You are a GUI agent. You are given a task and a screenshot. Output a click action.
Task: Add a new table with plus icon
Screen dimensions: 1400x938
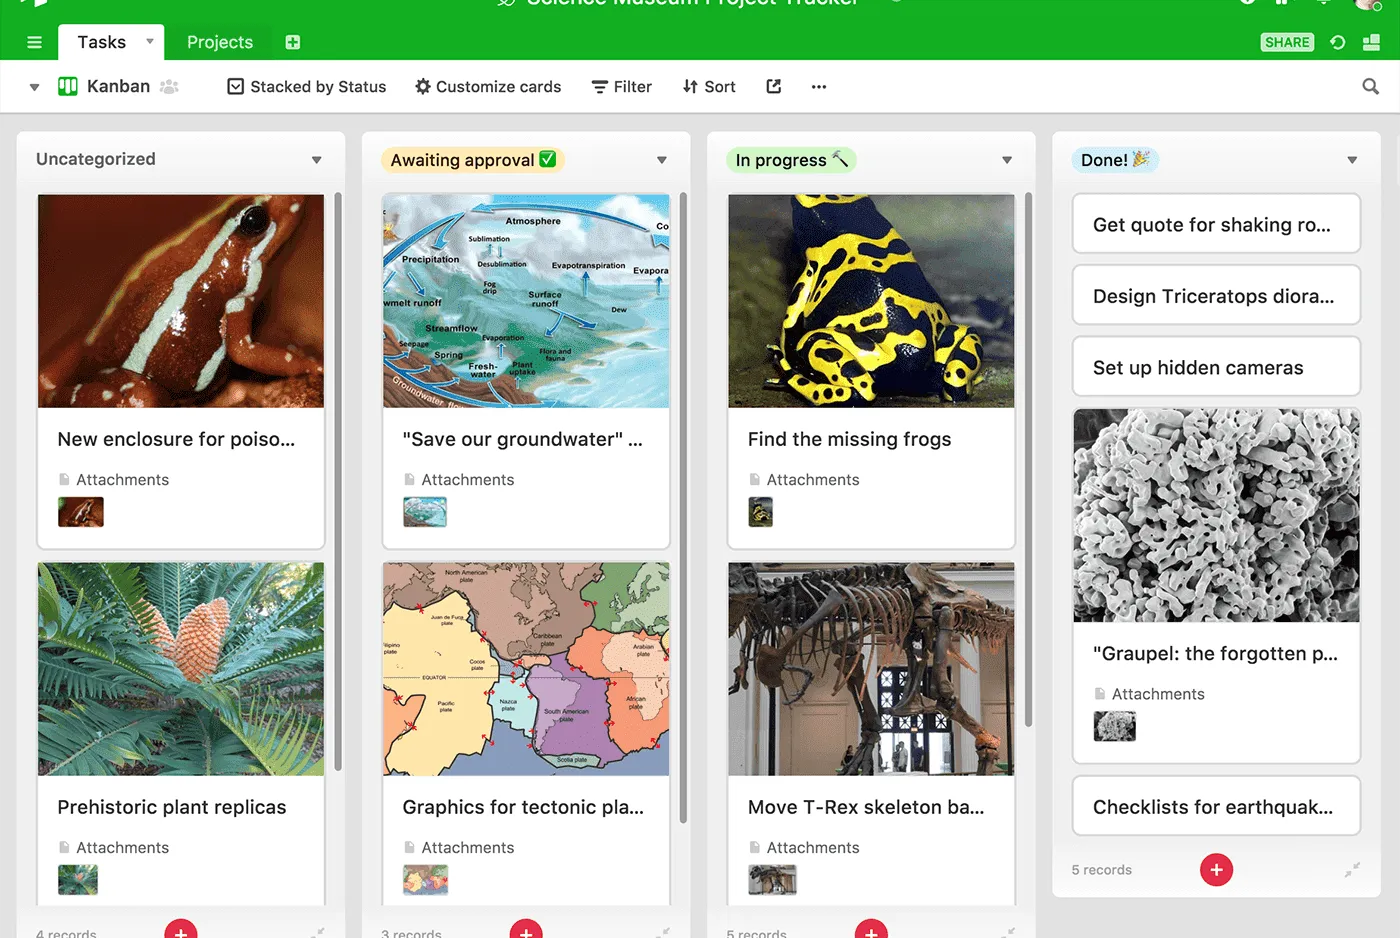(x=293, y=42)
